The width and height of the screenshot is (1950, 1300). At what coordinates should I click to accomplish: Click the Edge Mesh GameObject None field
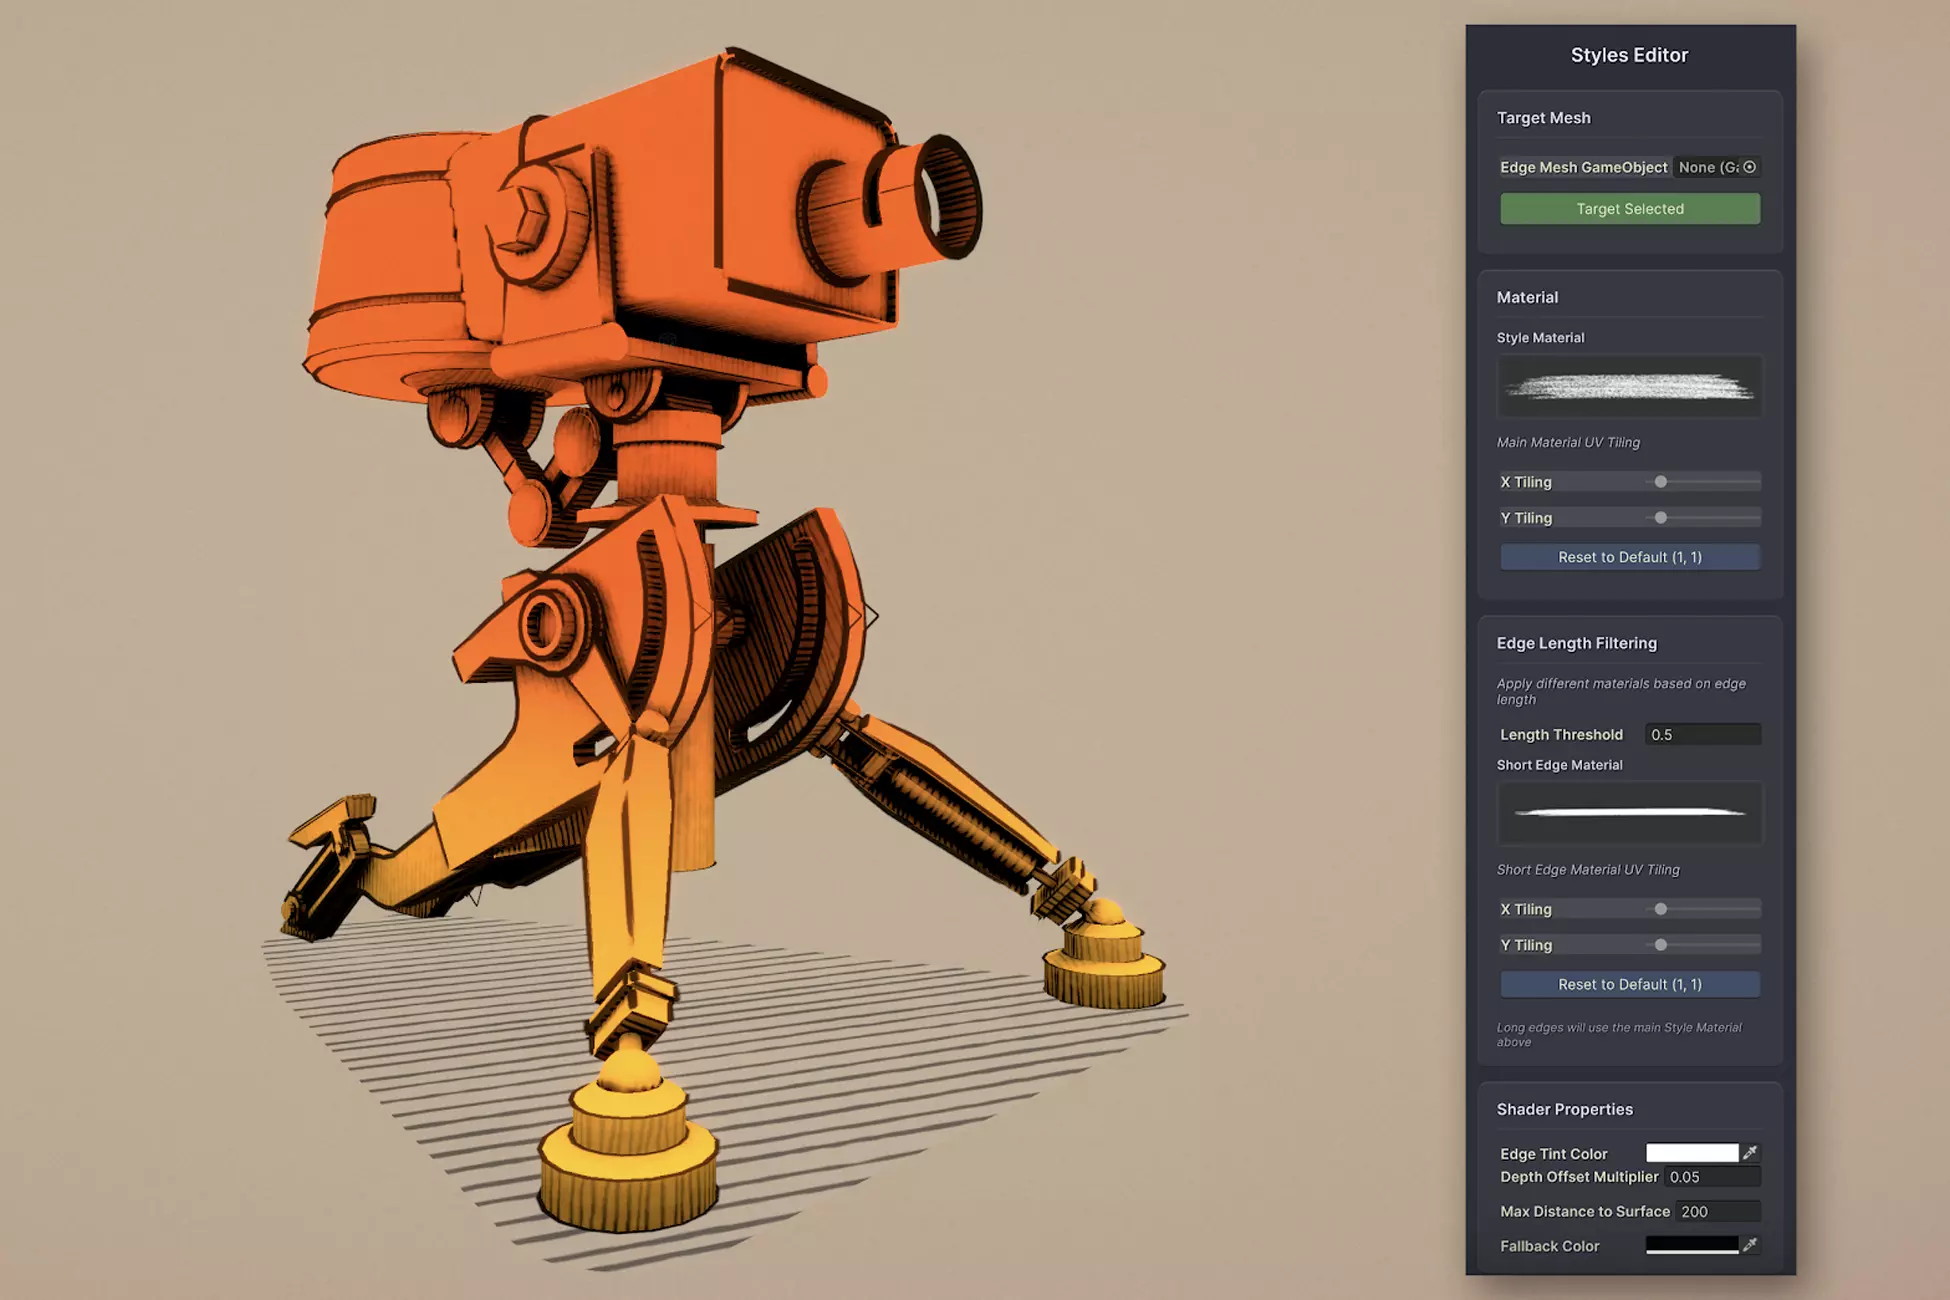pos(1707,167)
